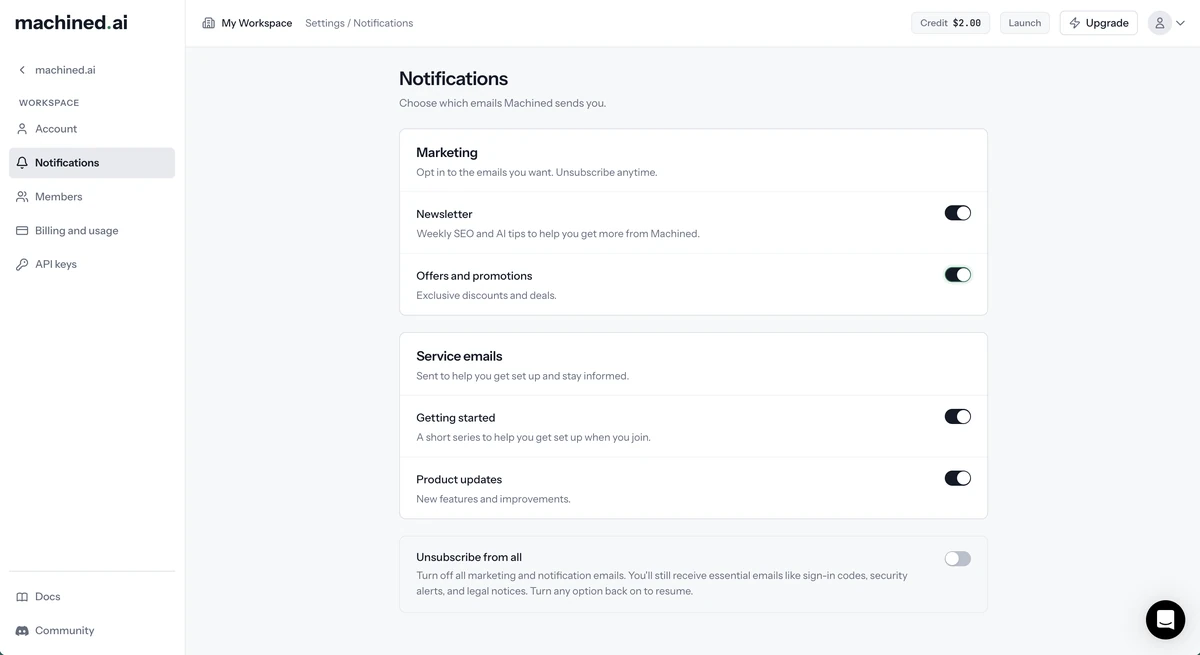Enable Unsubscribe from all
Viewport: 1200px width, 655px height.
[x=958, y=559]
